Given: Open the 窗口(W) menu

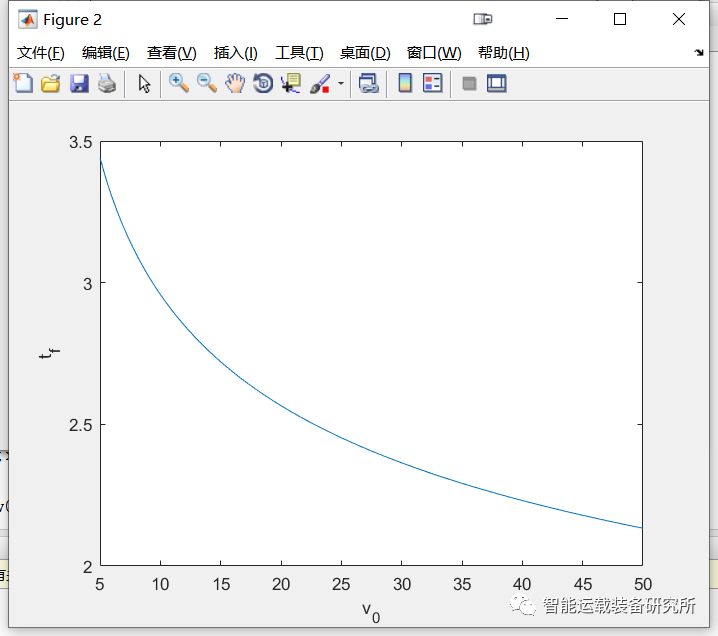Looking at the screenshot, I should 434,53.
